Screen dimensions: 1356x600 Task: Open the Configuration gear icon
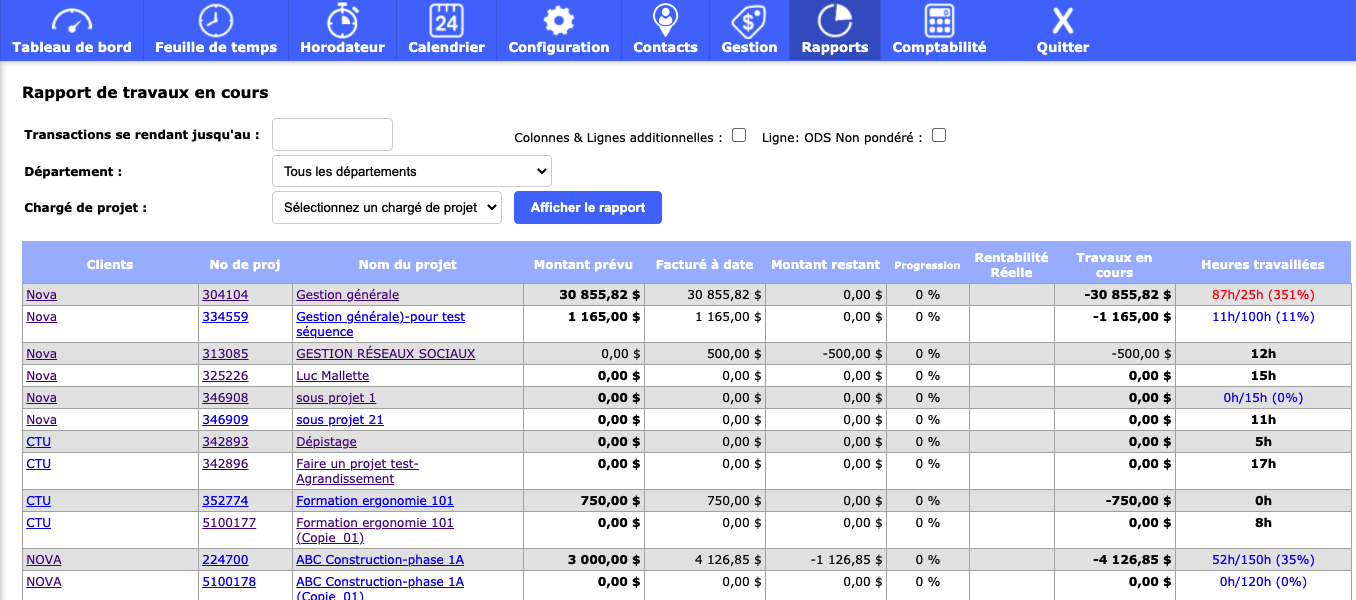tap(558, 20)
